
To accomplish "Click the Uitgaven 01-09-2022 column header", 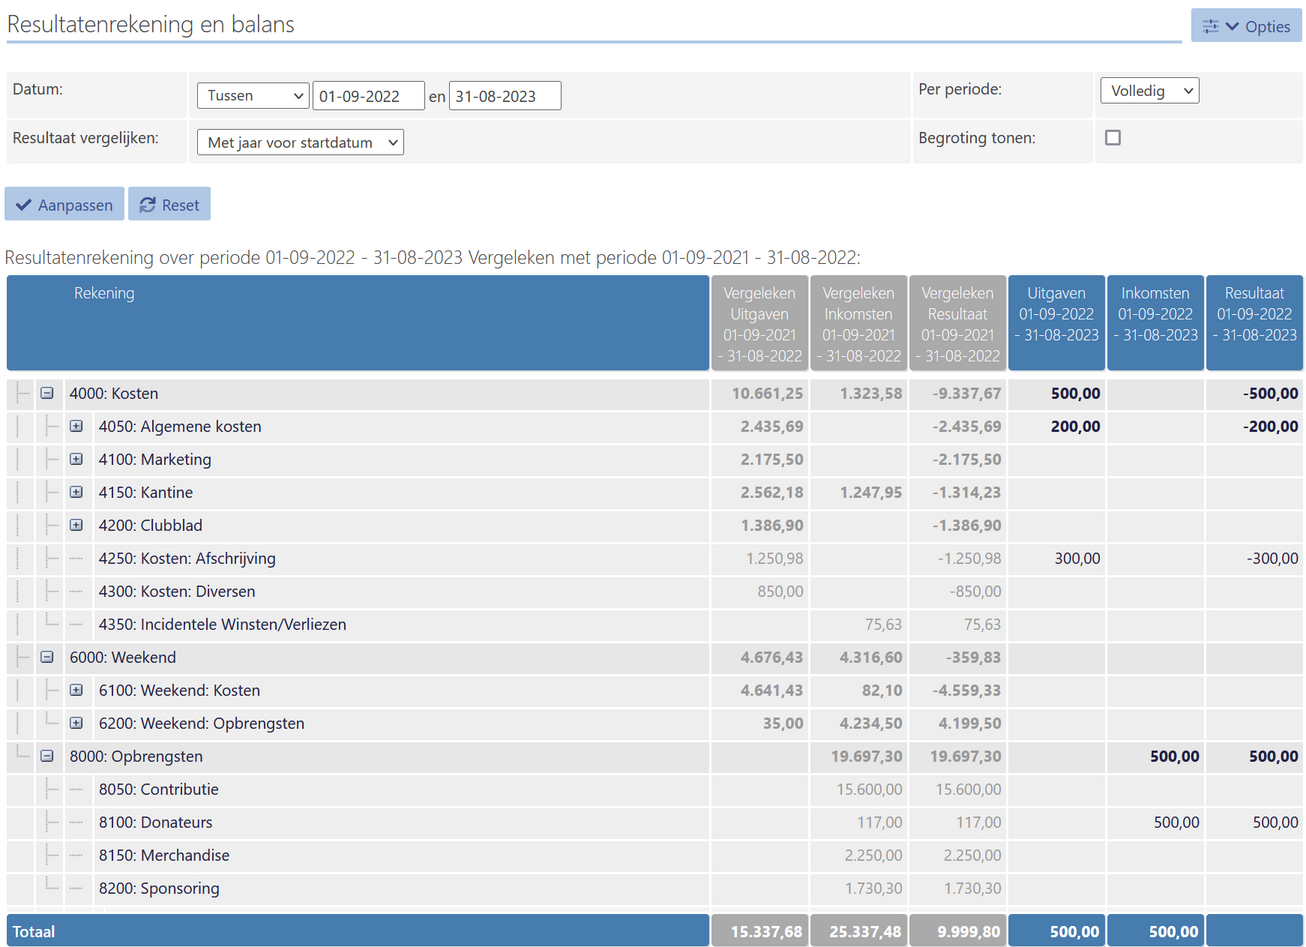I will pyautogui.click(x=1056, y=324).
